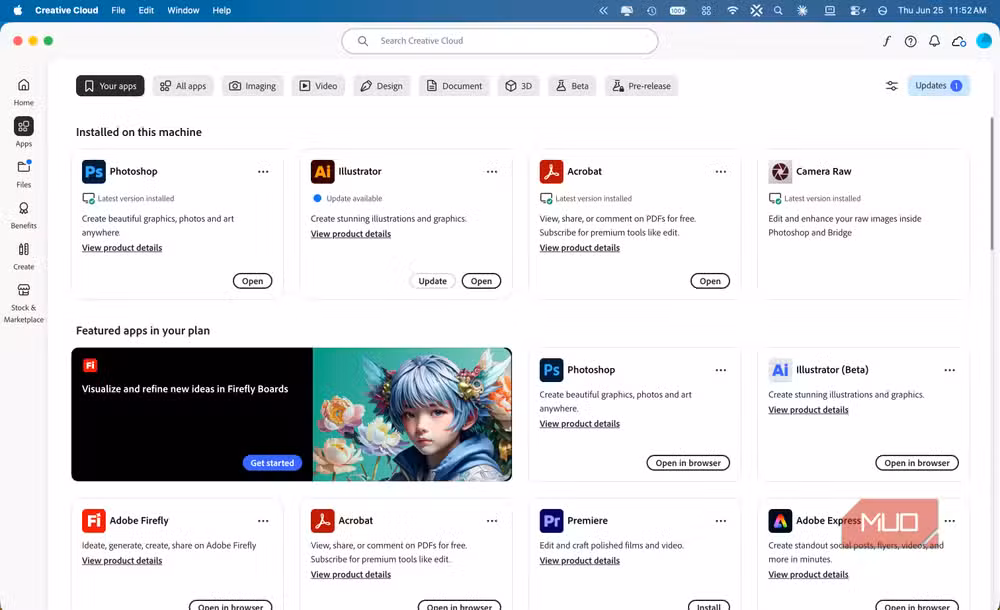The width and height of the screenshot is (1000, 610).
Task: Open the macOS Control Center icon
Action: coord(857,10)
